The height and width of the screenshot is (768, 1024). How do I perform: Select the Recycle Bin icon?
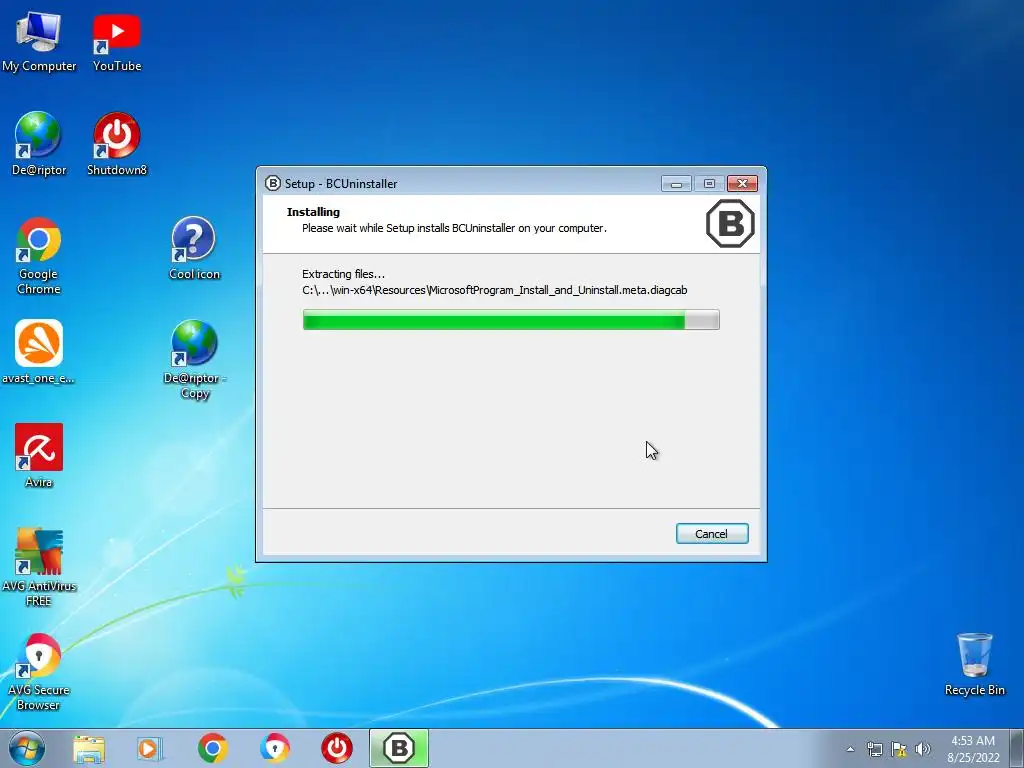coord(974,664)
